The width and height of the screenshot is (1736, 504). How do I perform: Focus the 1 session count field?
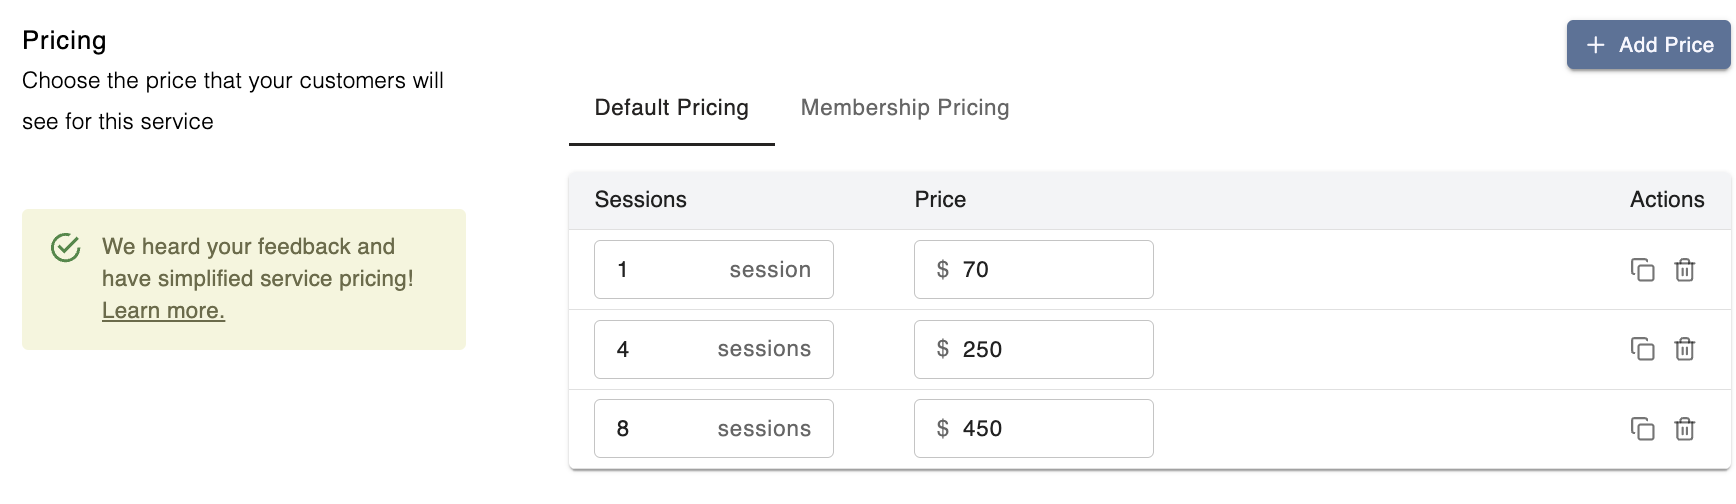tap(660, 270)
